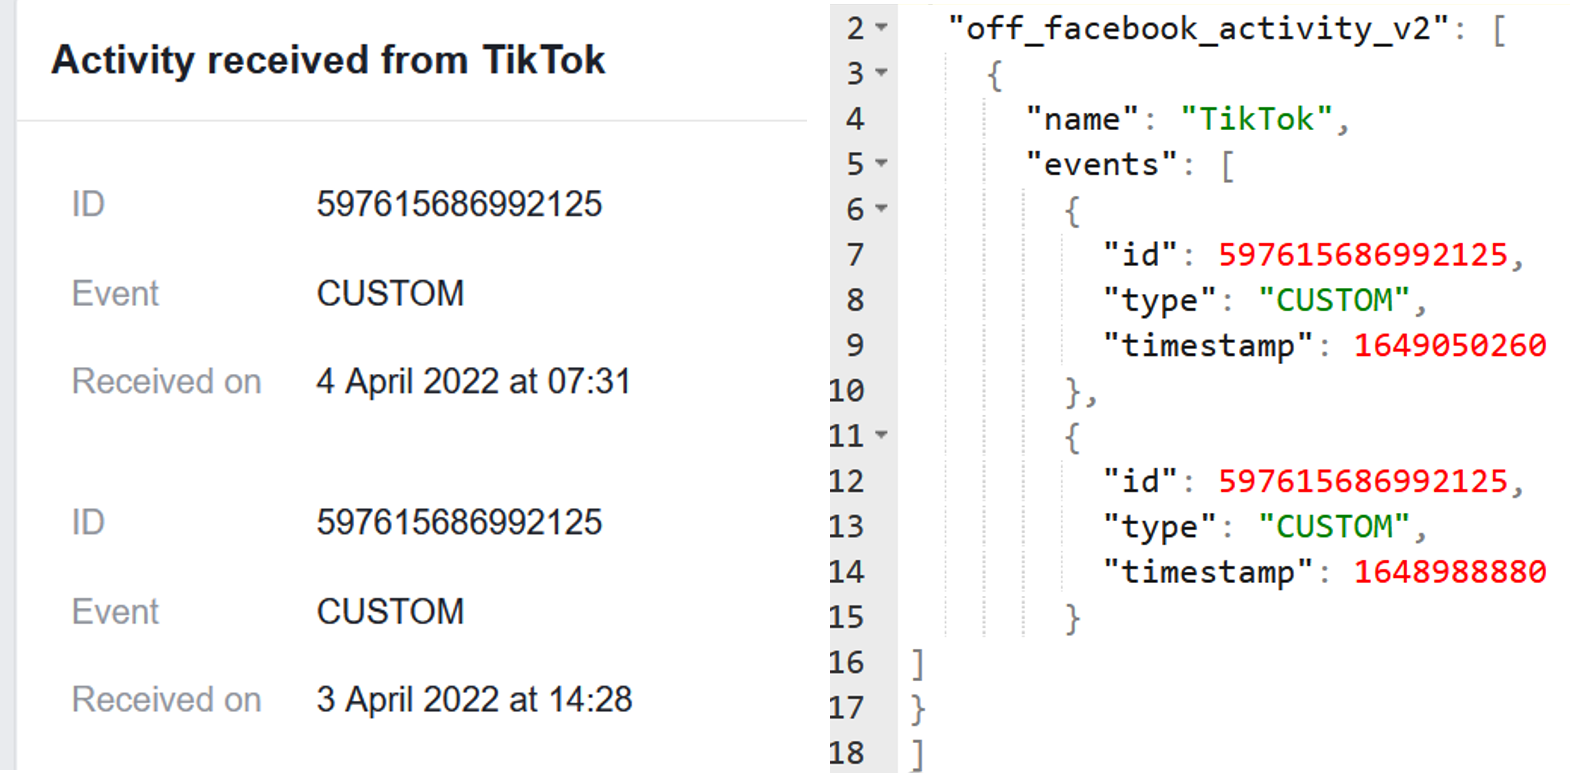Click the date "3 April 2022 at 14:28"

(x=476, y=699)
